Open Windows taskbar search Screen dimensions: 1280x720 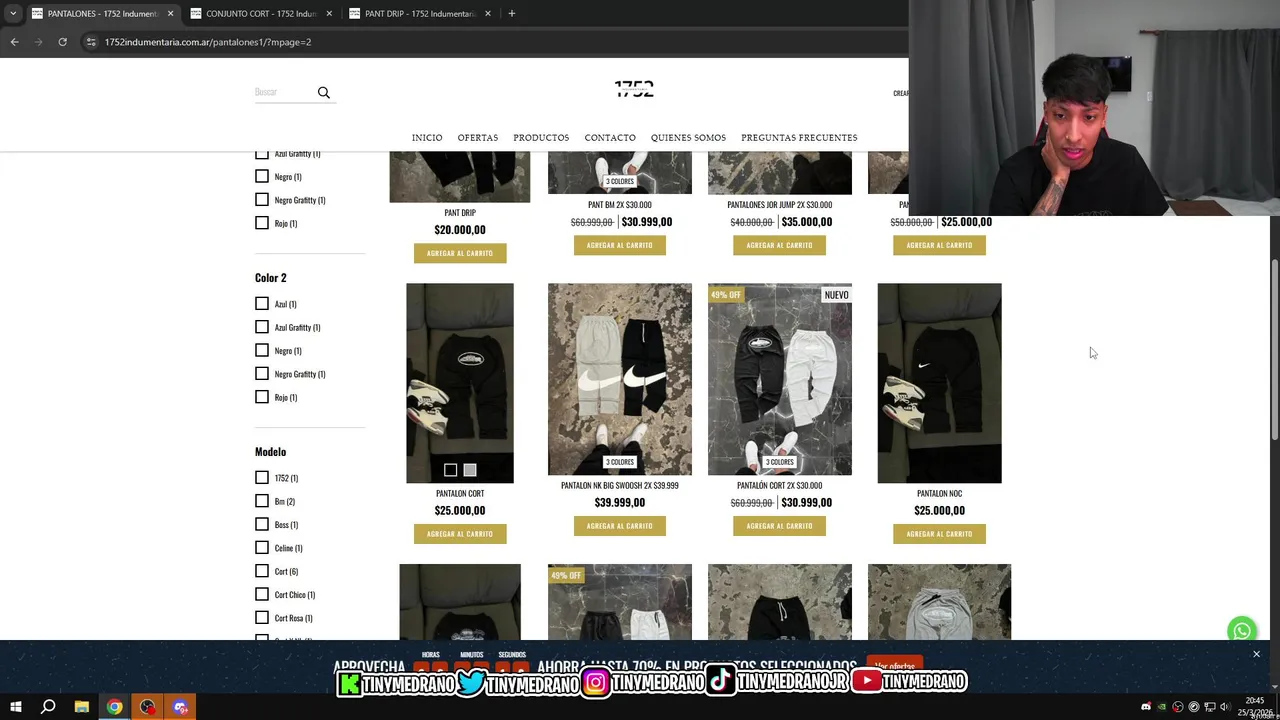pos(48,707)
